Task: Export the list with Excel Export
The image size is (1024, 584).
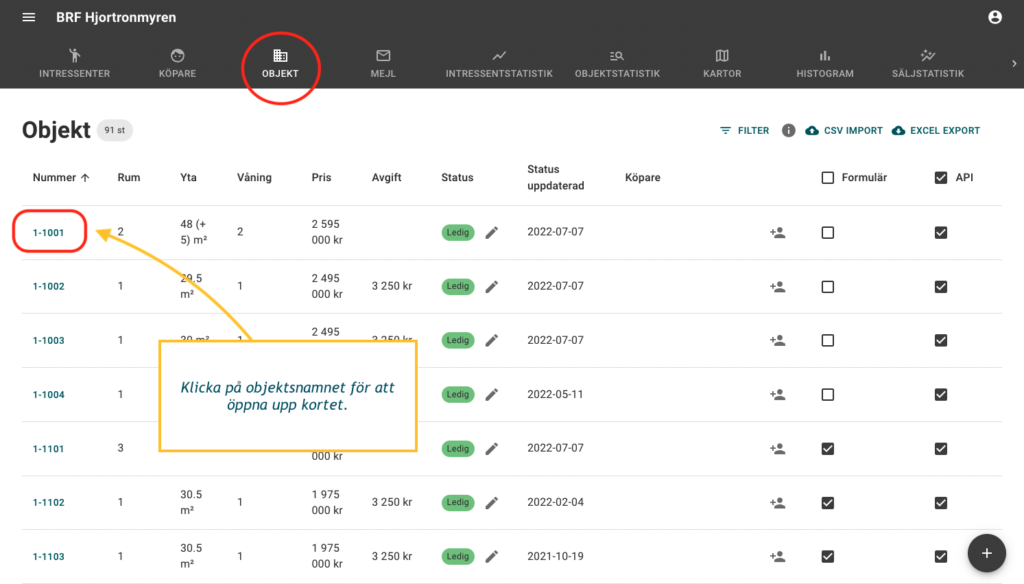Action: pyautogui.click(x=935, y=131)
